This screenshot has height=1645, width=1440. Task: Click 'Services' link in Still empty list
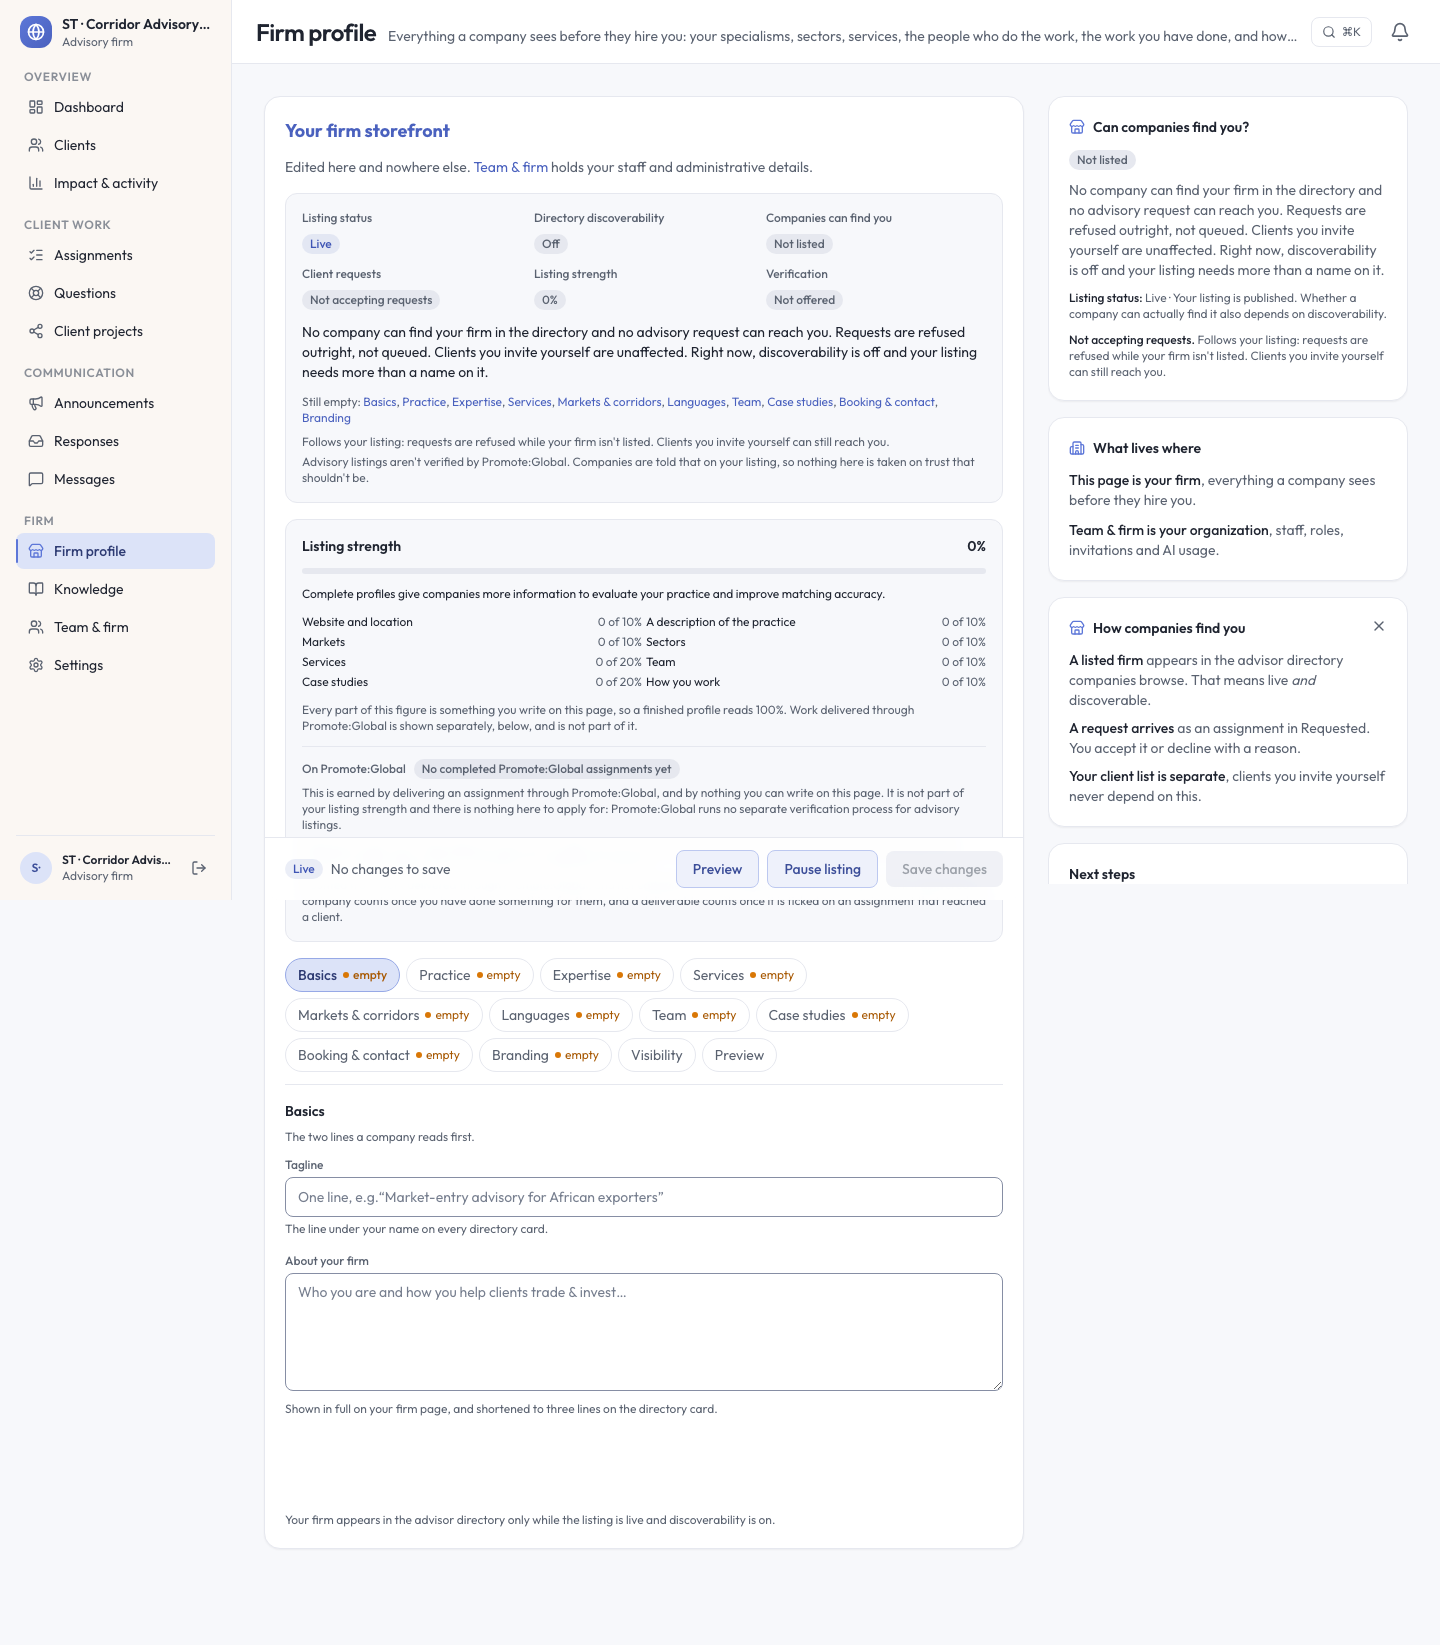pyautogui.click(x=530, y=402)
